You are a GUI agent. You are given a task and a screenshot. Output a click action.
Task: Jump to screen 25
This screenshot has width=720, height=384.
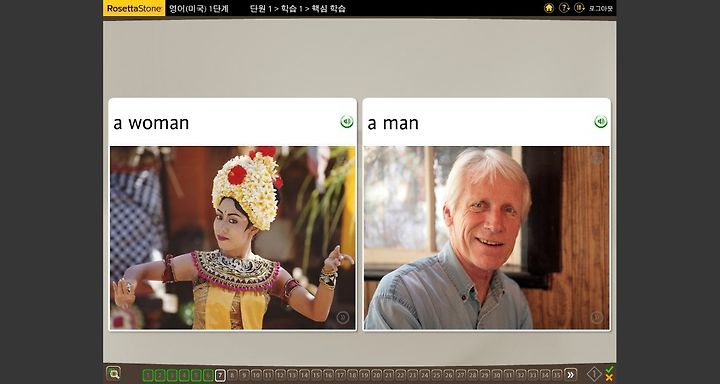437,376
